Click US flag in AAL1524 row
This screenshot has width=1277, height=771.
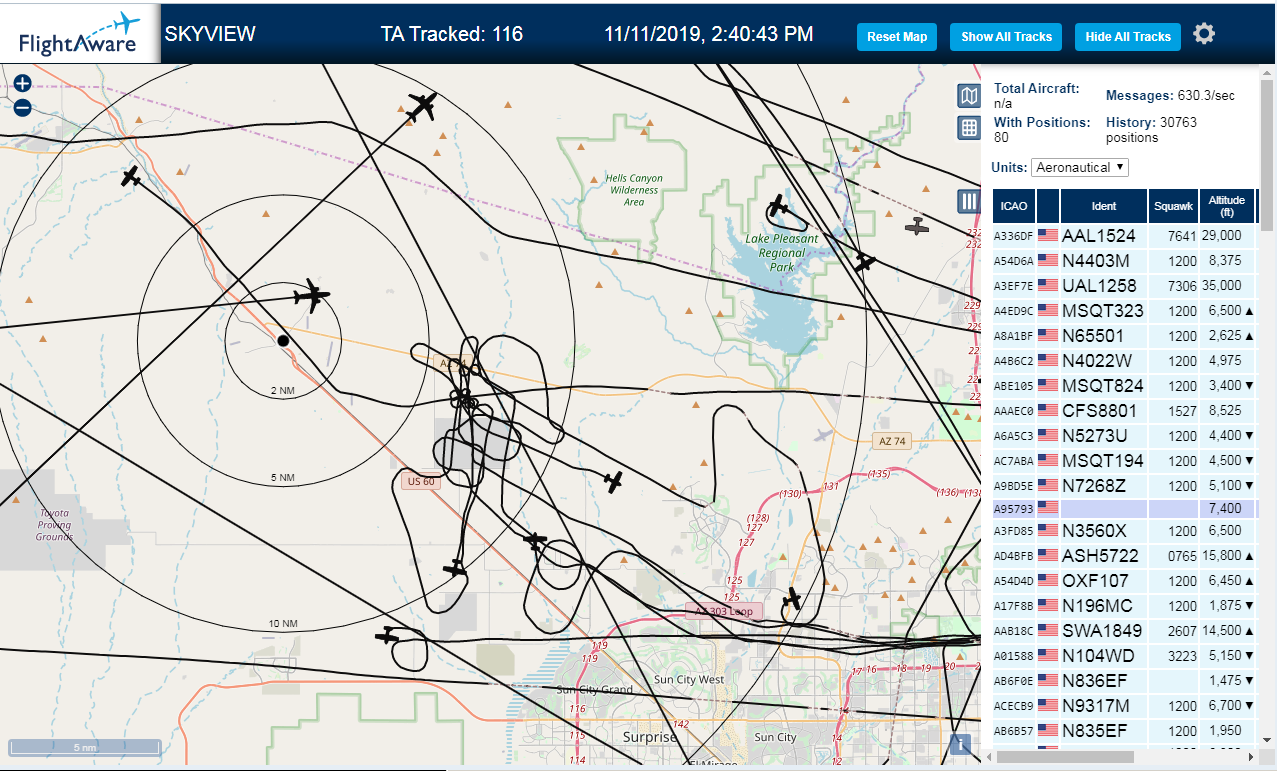(1048, 236)
